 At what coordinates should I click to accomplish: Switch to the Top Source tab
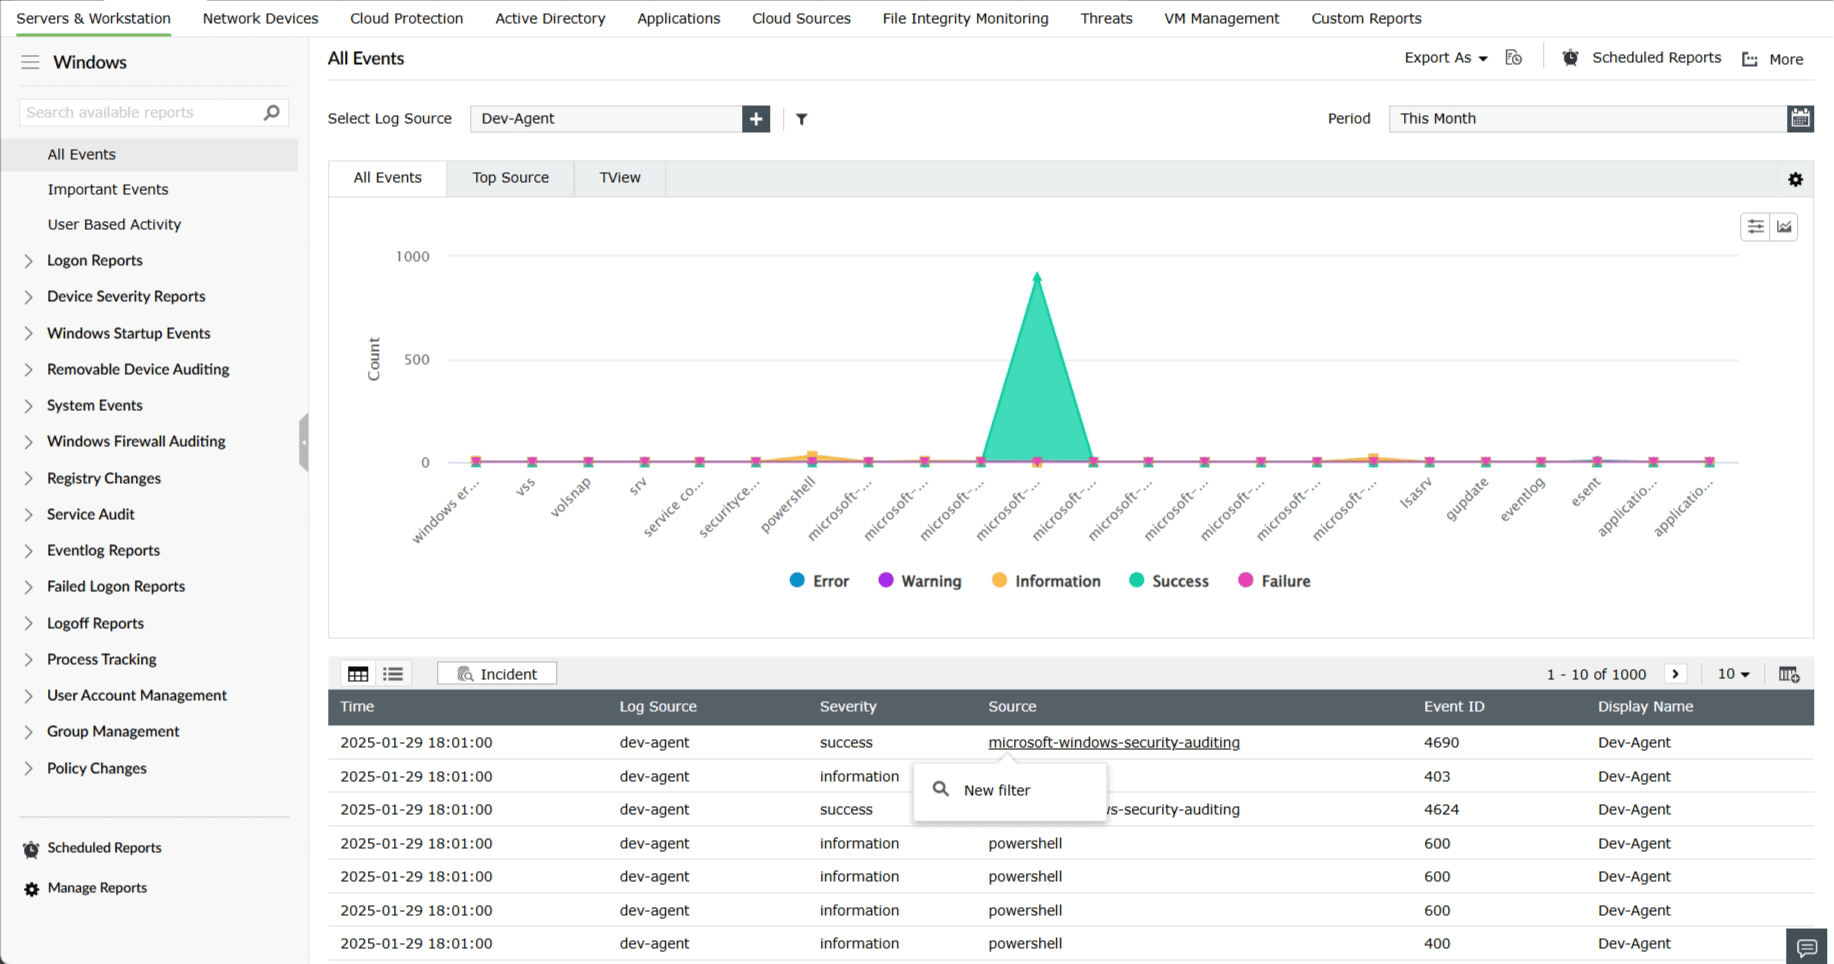click(510, 177)
